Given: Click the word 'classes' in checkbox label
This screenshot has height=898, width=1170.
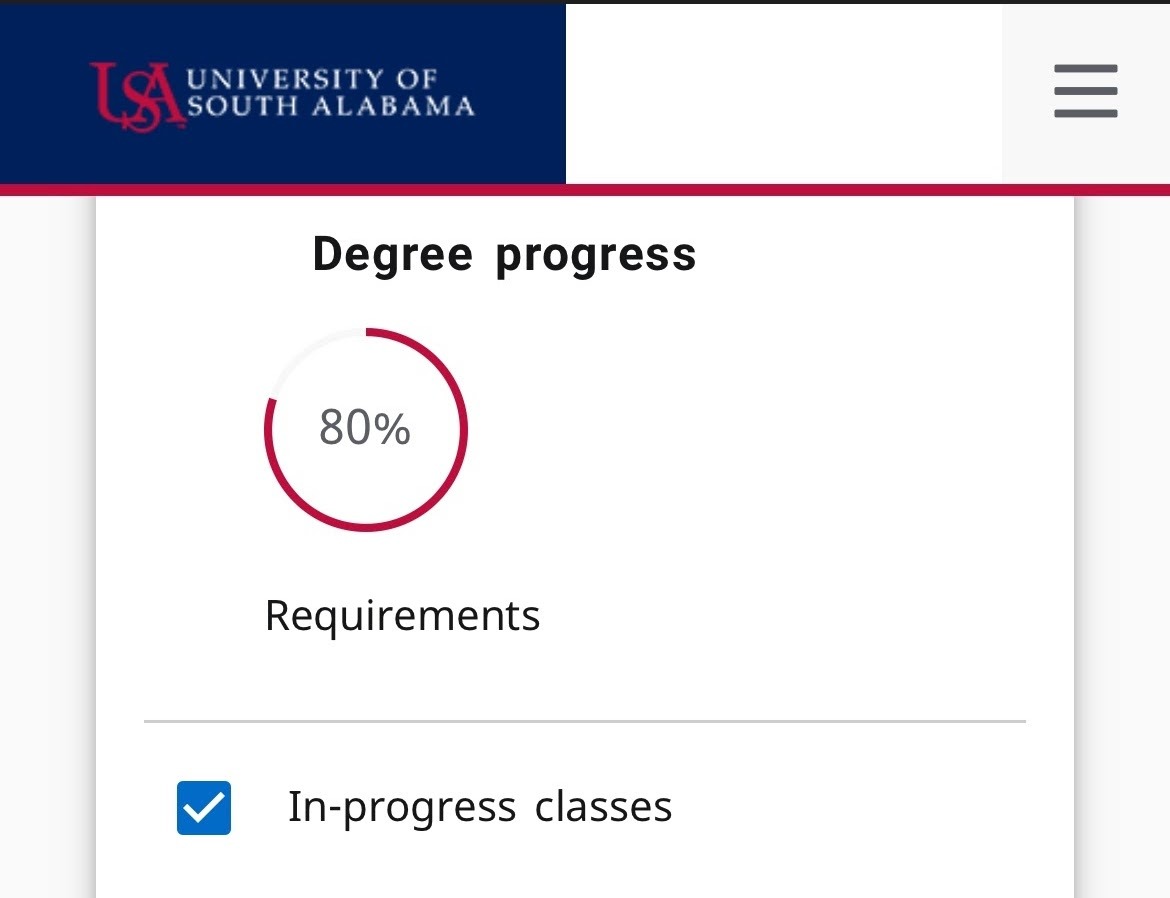Looking at the screenshot, I should (603, 807).
